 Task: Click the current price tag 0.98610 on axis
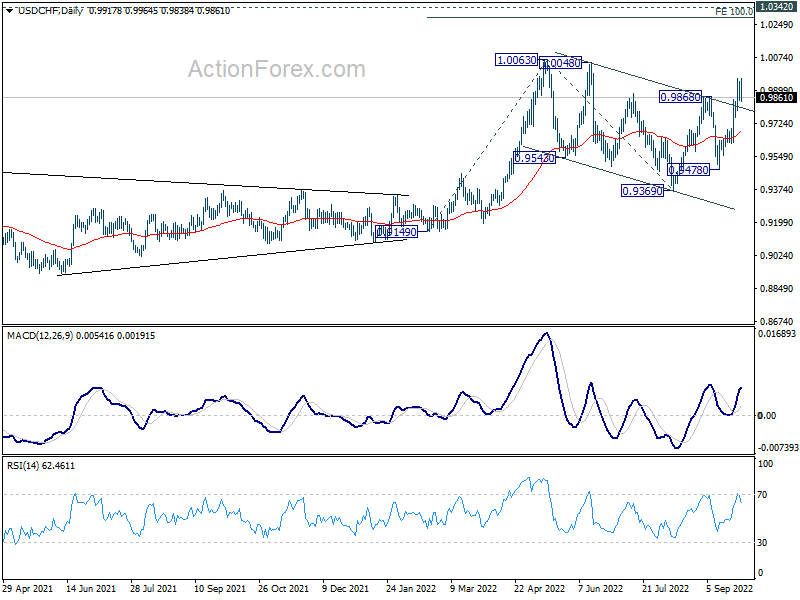(x=776, y=97)
